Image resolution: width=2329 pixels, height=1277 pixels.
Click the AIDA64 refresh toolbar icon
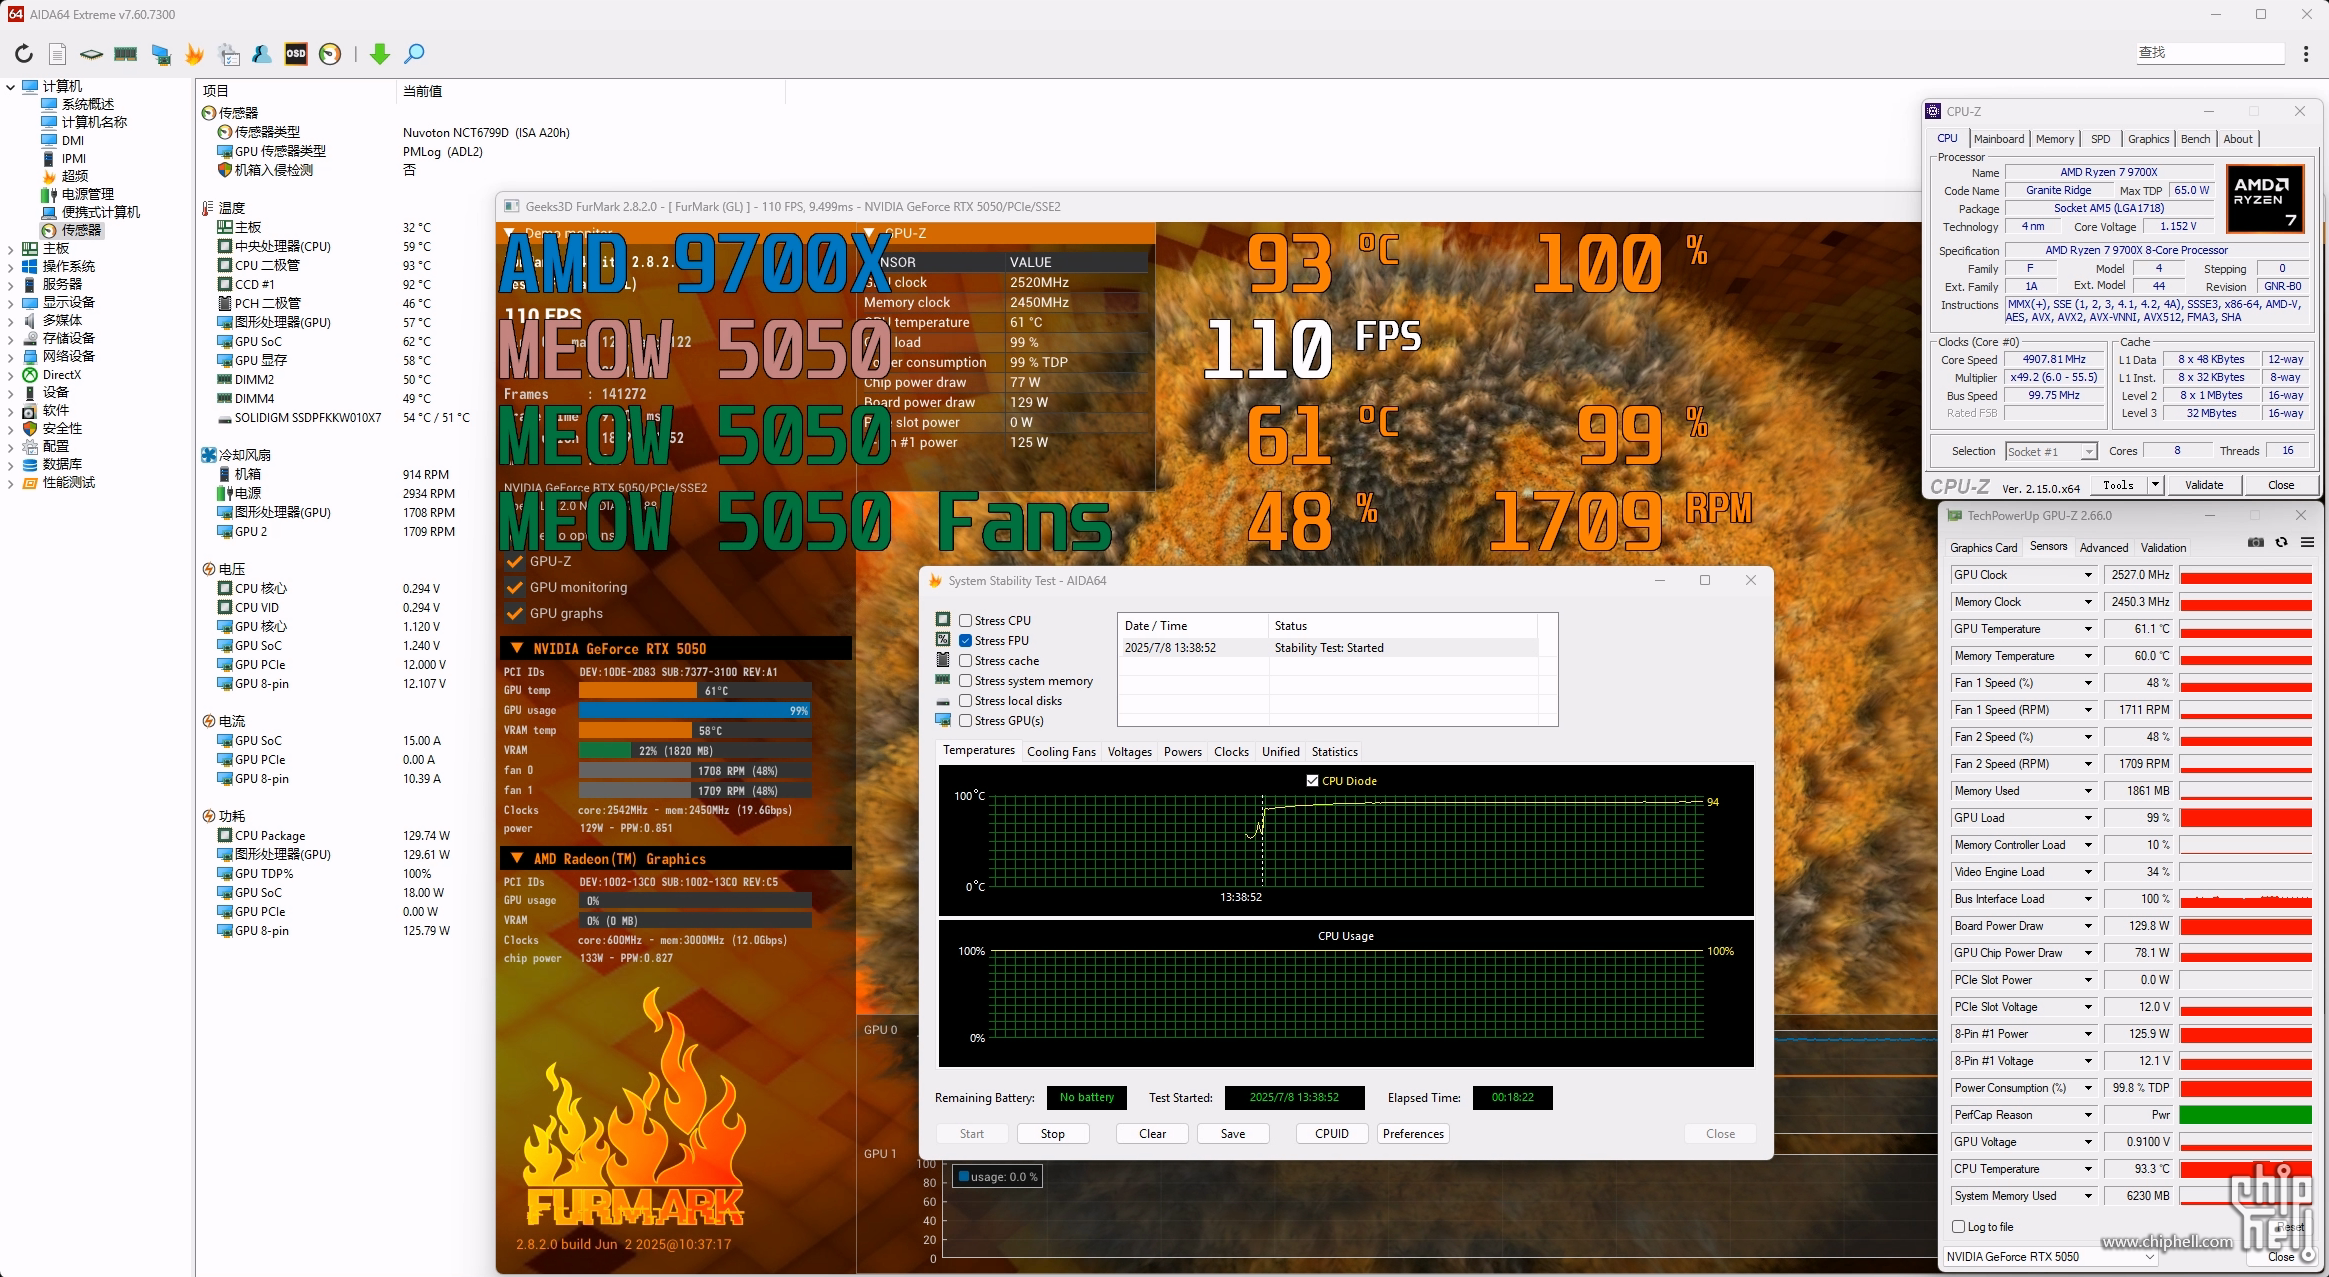[x=24, y=54]
